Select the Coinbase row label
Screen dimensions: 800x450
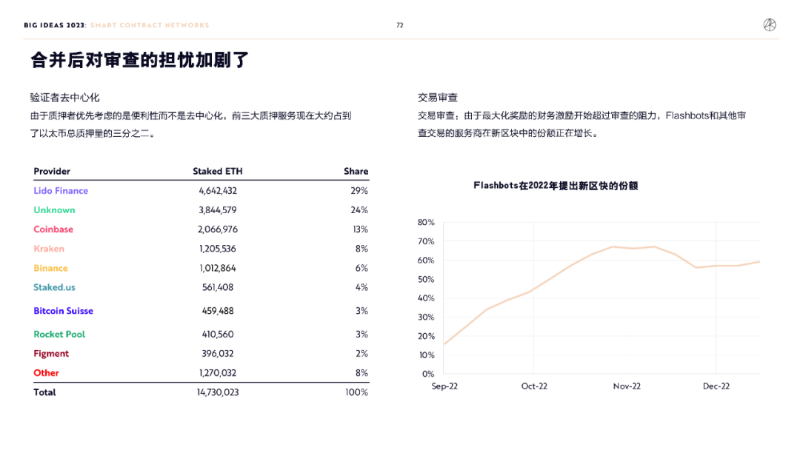53,229
